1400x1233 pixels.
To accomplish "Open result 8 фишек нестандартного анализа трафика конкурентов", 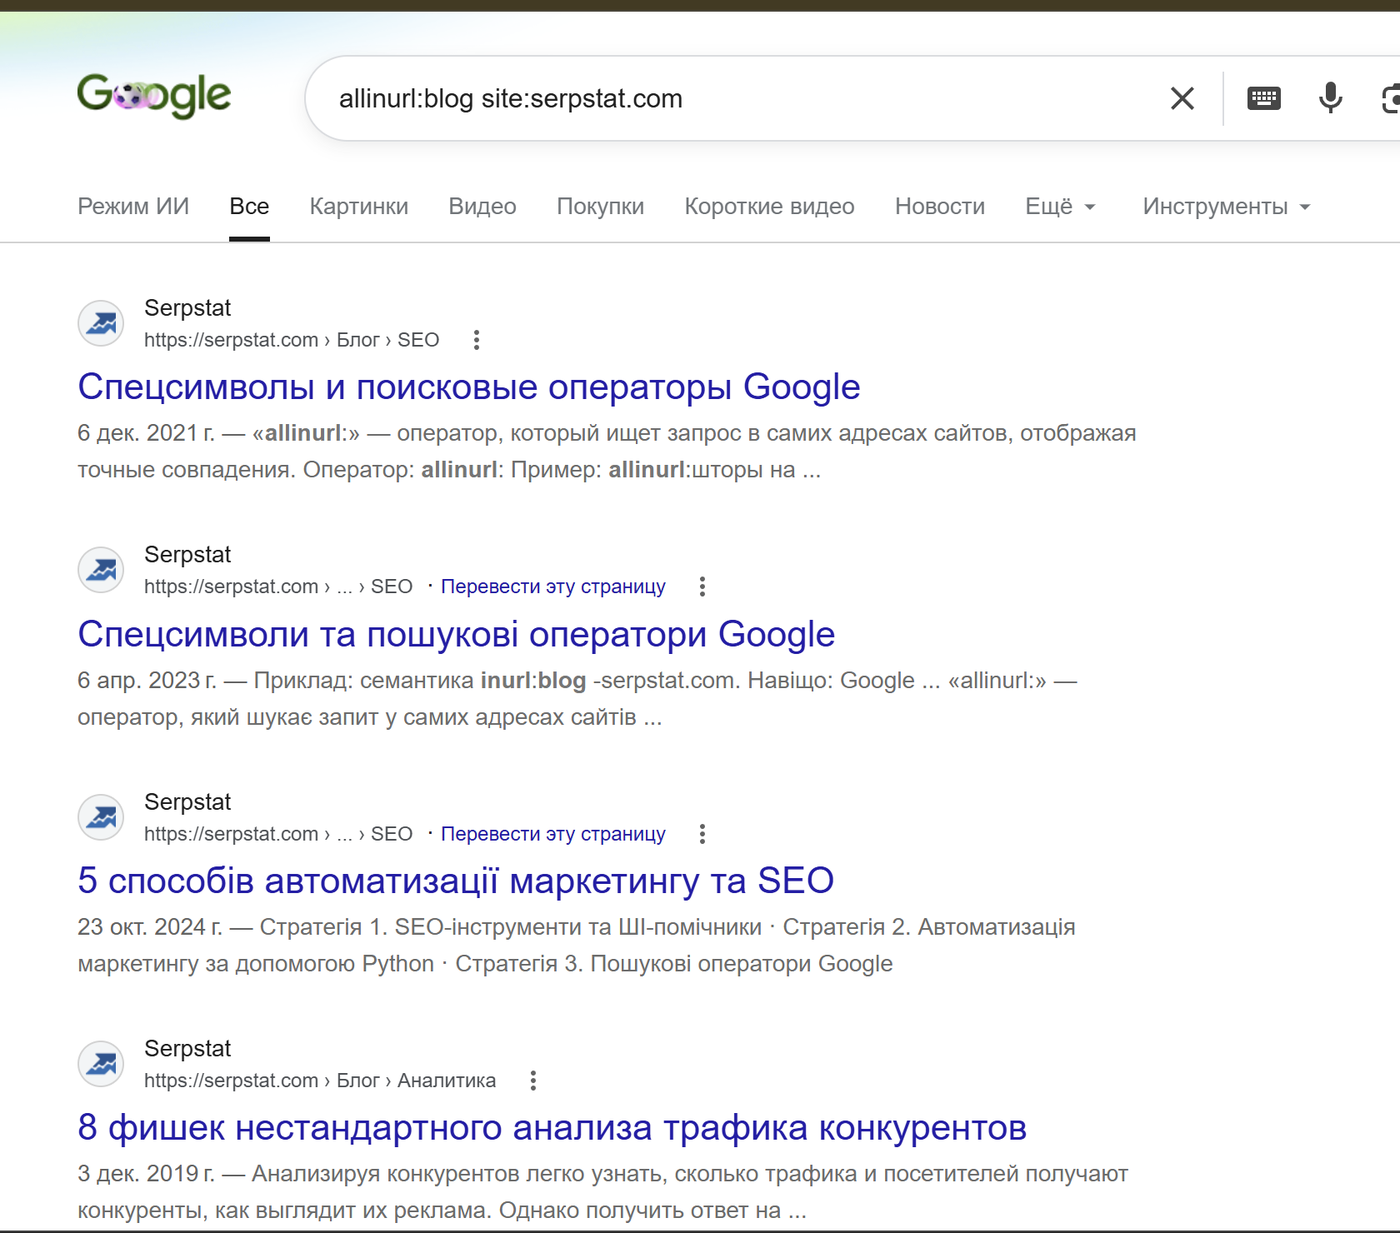I will [x=552, y=1128].
